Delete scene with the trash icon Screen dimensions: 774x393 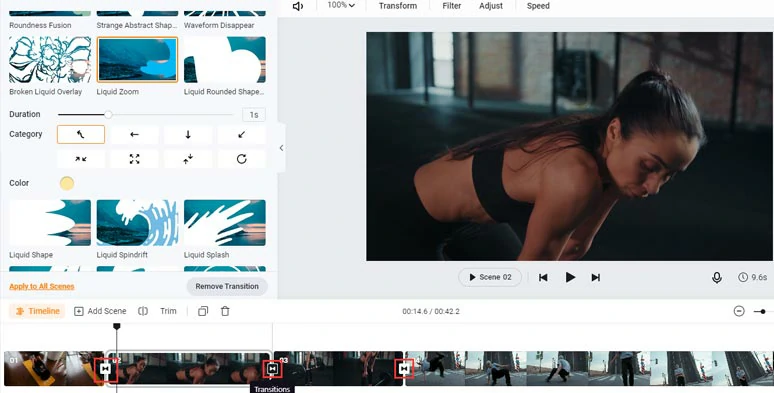coord(225,311)
